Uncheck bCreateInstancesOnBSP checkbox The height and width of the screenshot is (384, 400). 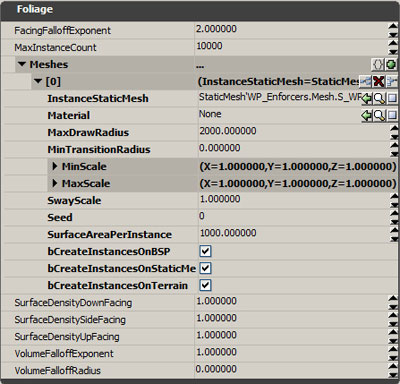(x=205, y=251)
